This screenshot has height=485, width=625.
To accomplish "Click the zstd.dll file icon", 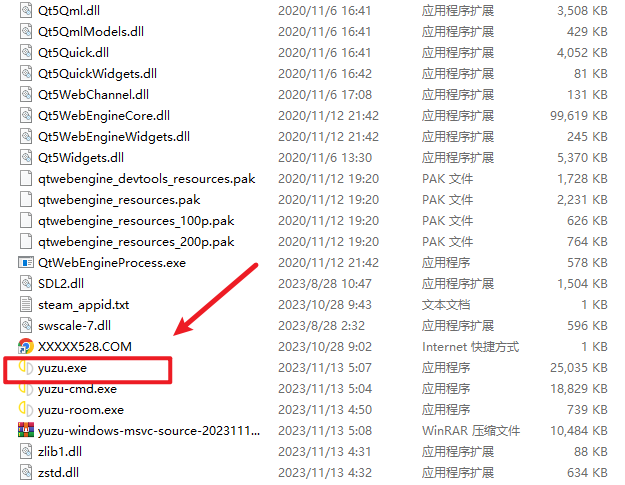I will point(26,472).
